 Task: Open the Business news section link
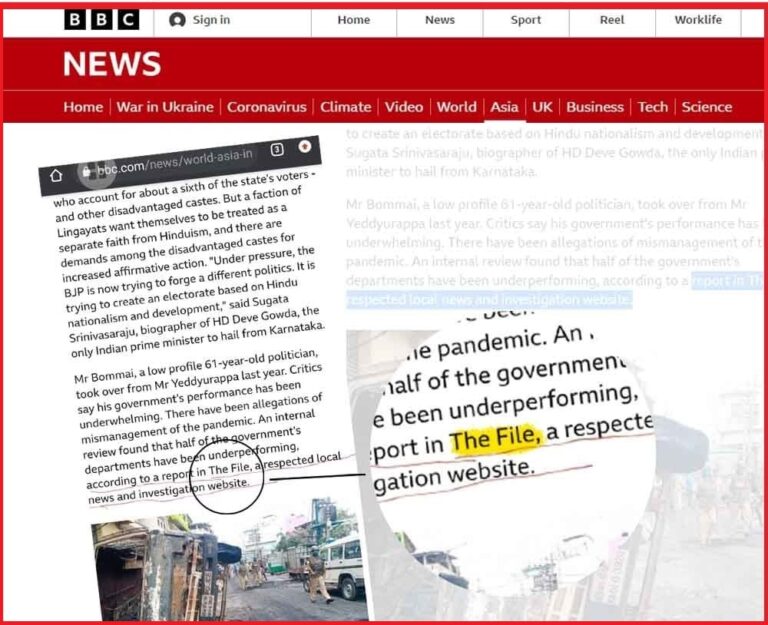[594, 107]
